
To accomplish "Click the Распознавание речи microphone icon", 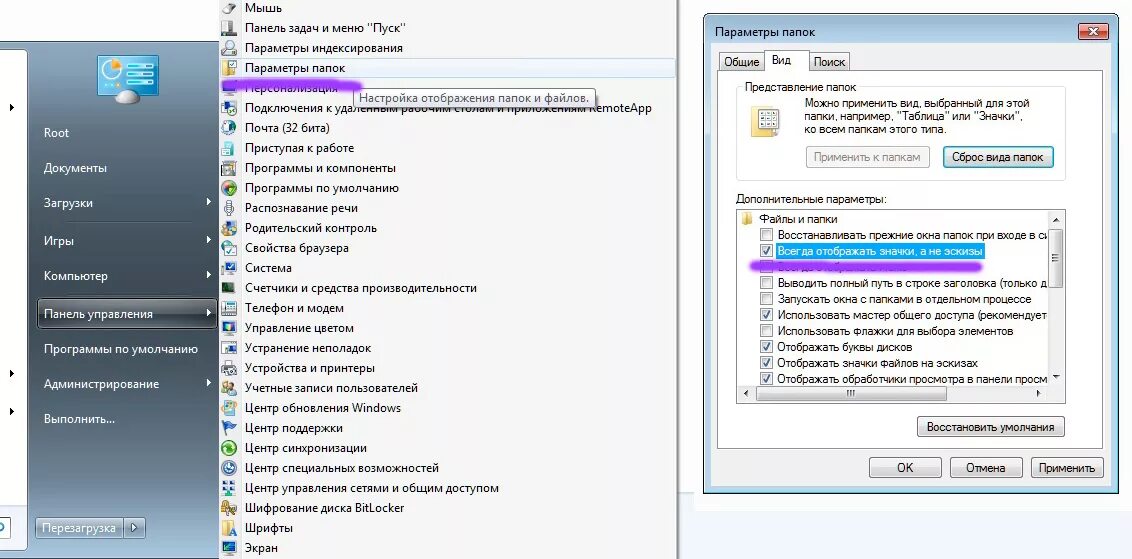I will pyautogui.click(x=229, y=208).
